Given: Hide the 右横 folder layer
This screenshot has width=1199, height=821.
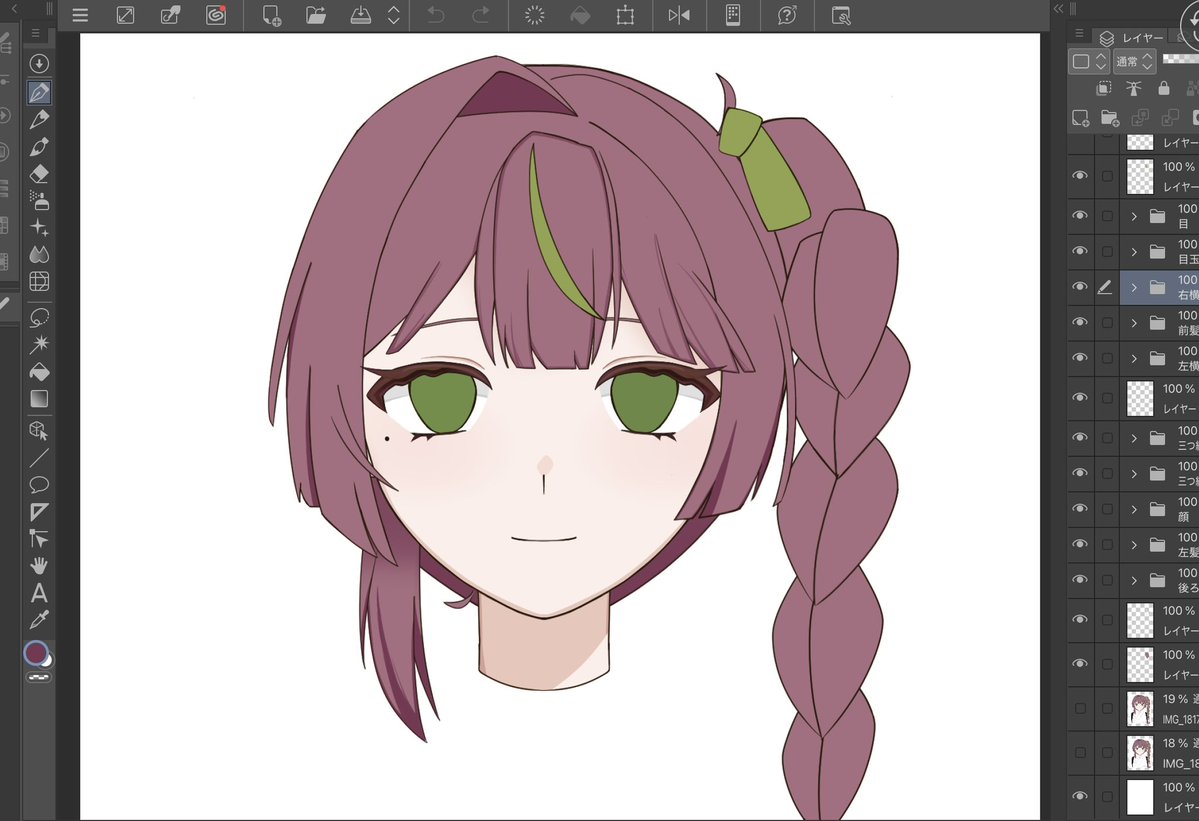Looking at the screenshot, I should 1080,287.
